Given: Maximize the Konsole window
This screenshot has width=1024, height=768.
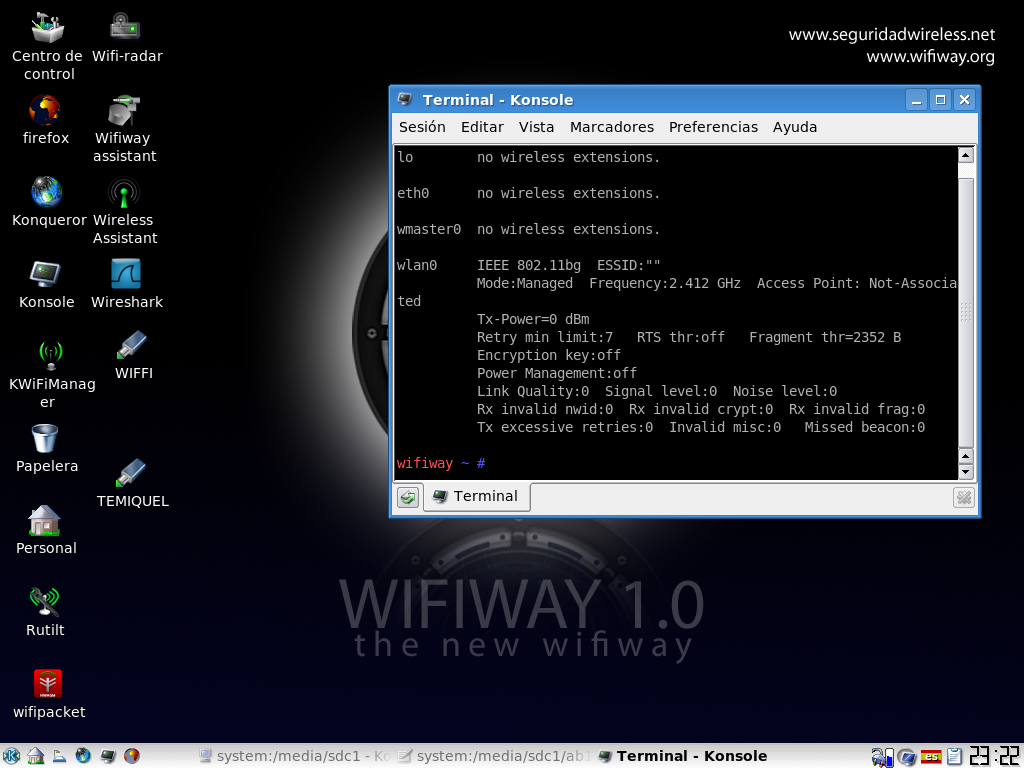Looking at the screenshot, I should (x=940, y=100).
